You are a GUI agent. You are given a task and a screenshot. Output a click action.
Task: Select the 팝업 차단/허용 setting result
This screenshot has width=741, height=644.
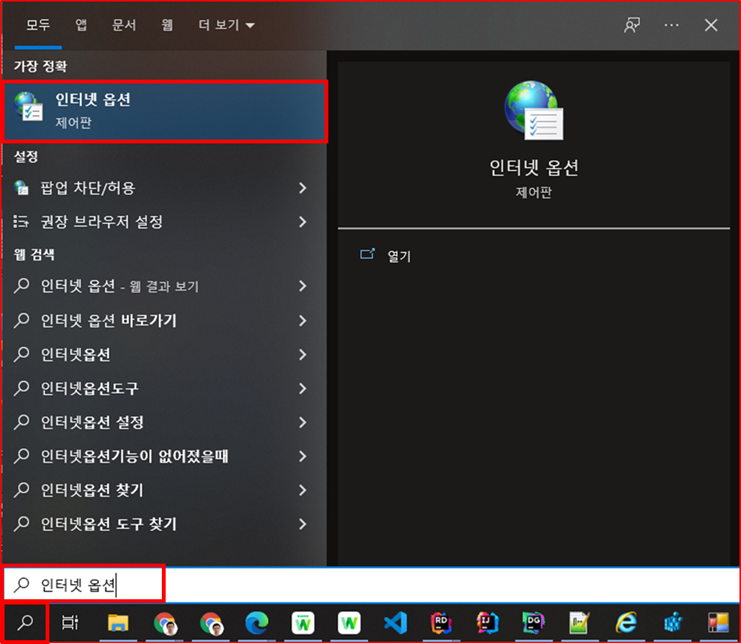coord(164,188)
